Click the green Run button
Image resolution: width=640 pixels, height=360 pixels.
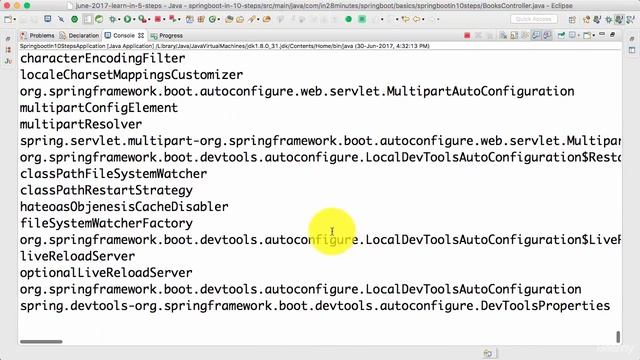[127, 19]
